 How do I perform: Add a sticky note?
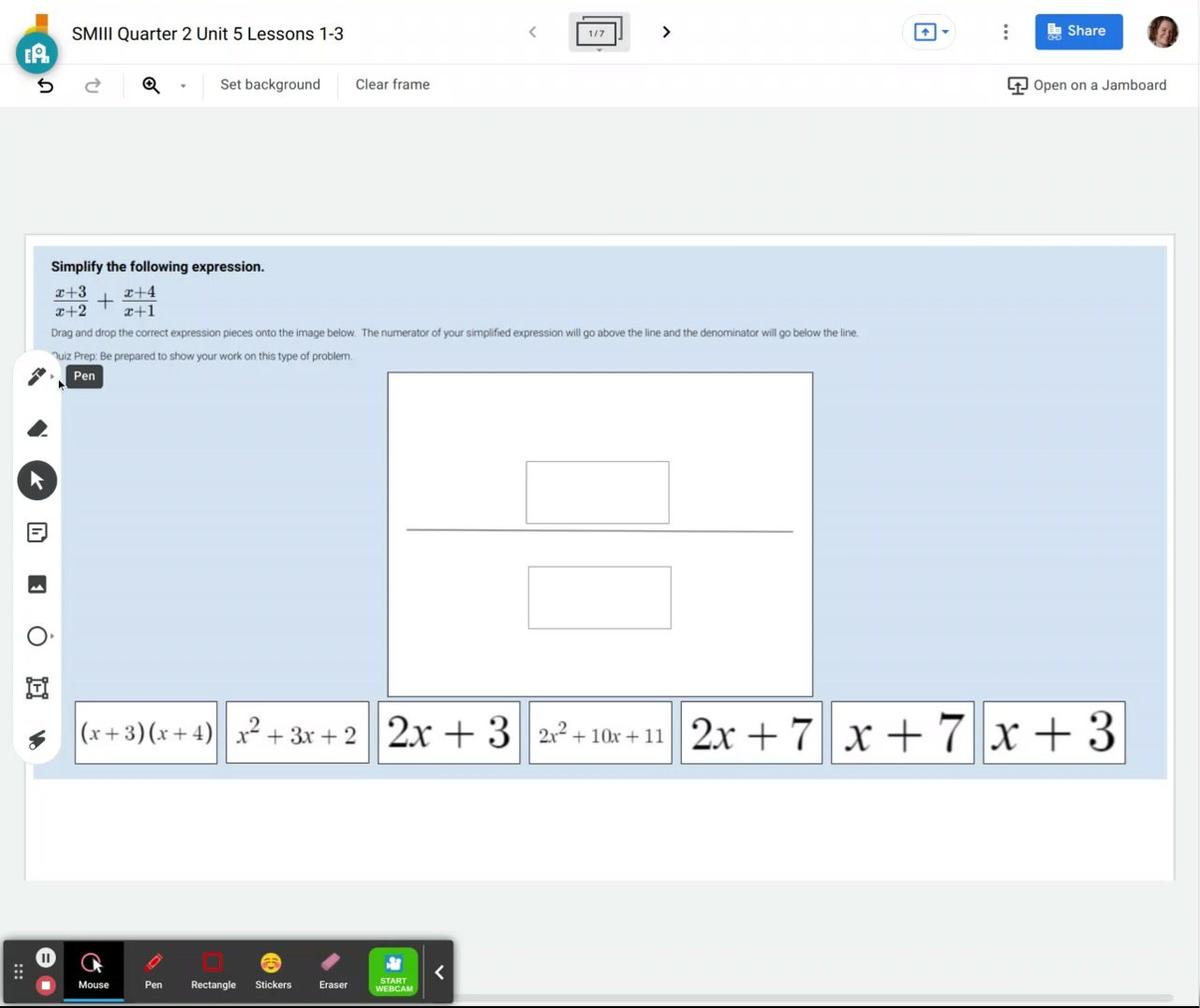click(37, 533)
